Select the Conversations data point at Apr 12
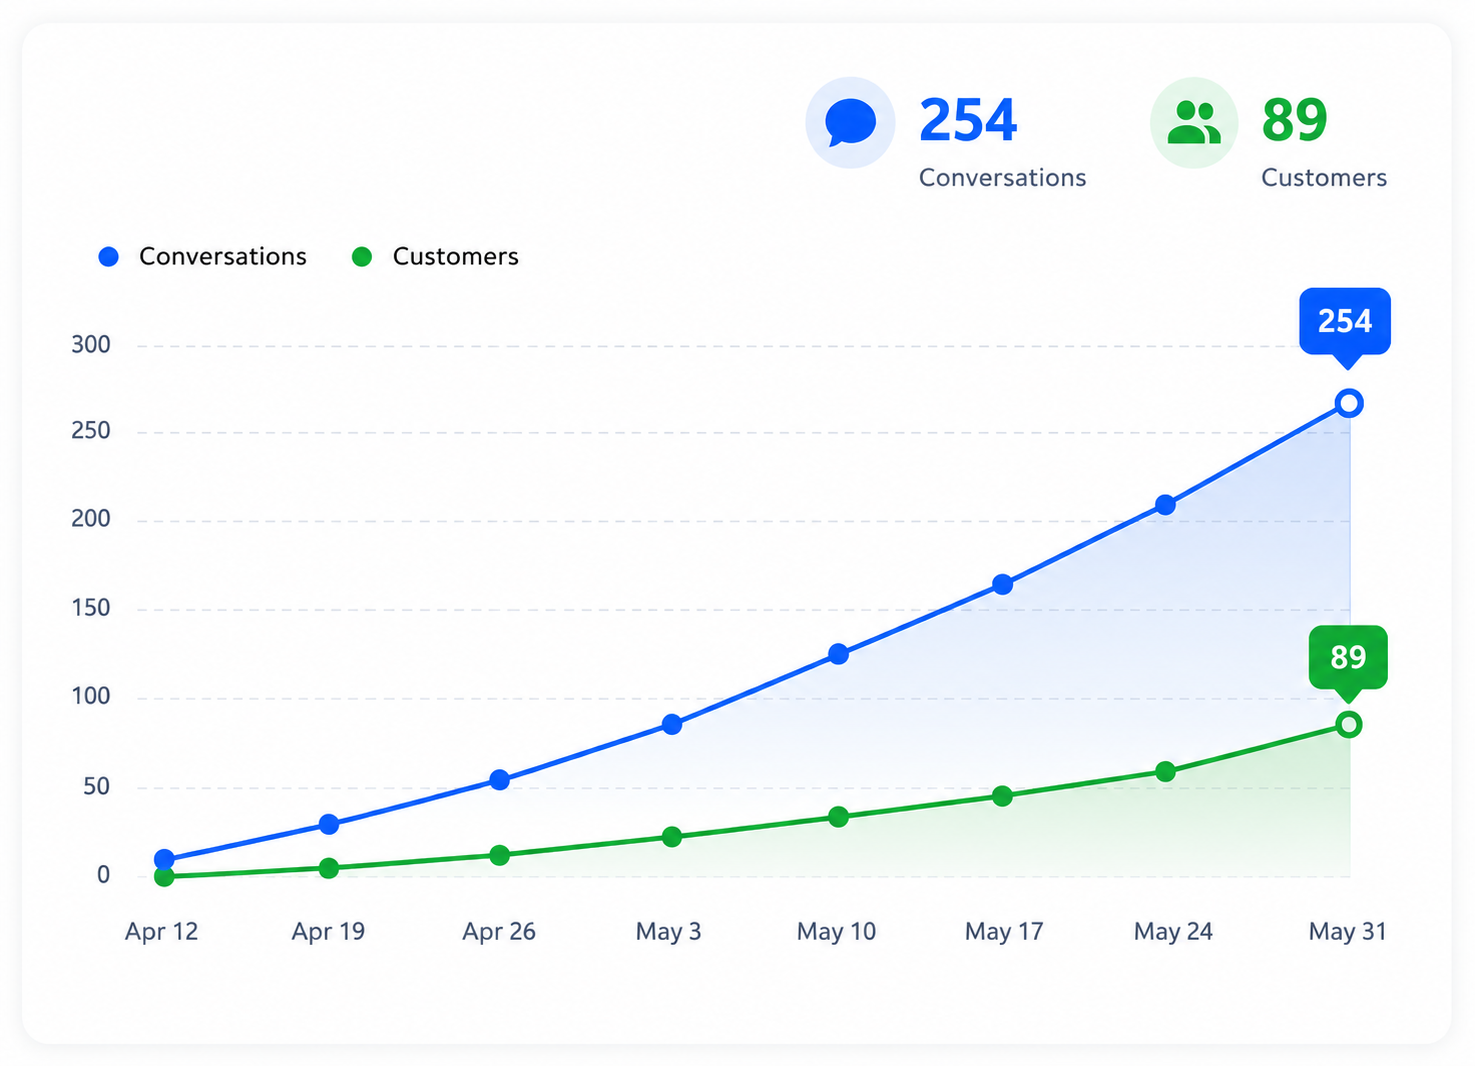The height and width of the screenshot is (1066, 1475). (164, 859)
